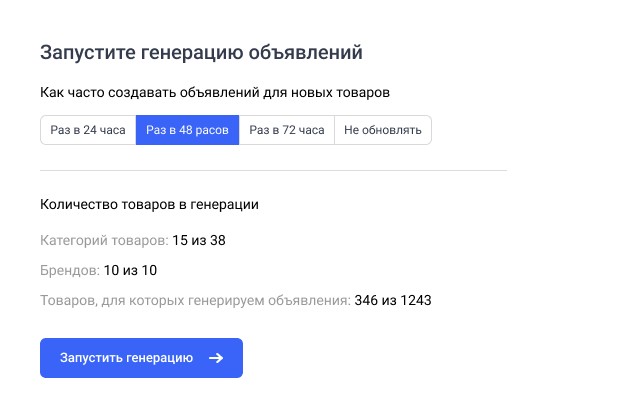The height and width of the screenshot is (418, 620).
Task: Select the "Не обновлять" option
Action: (383, 131)
